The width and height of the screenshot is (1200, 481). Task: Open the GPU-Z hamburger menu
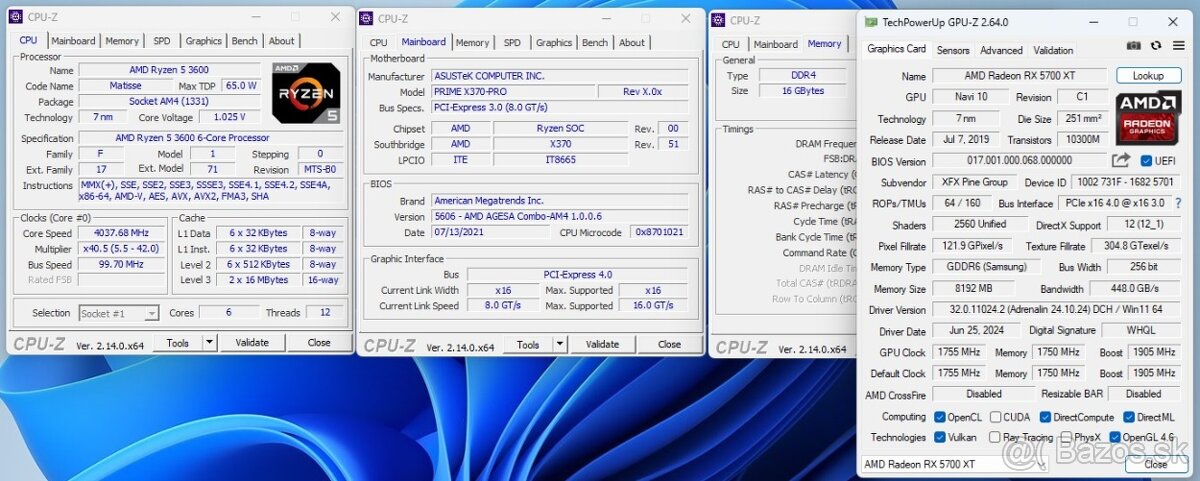tap(1178, 46)
